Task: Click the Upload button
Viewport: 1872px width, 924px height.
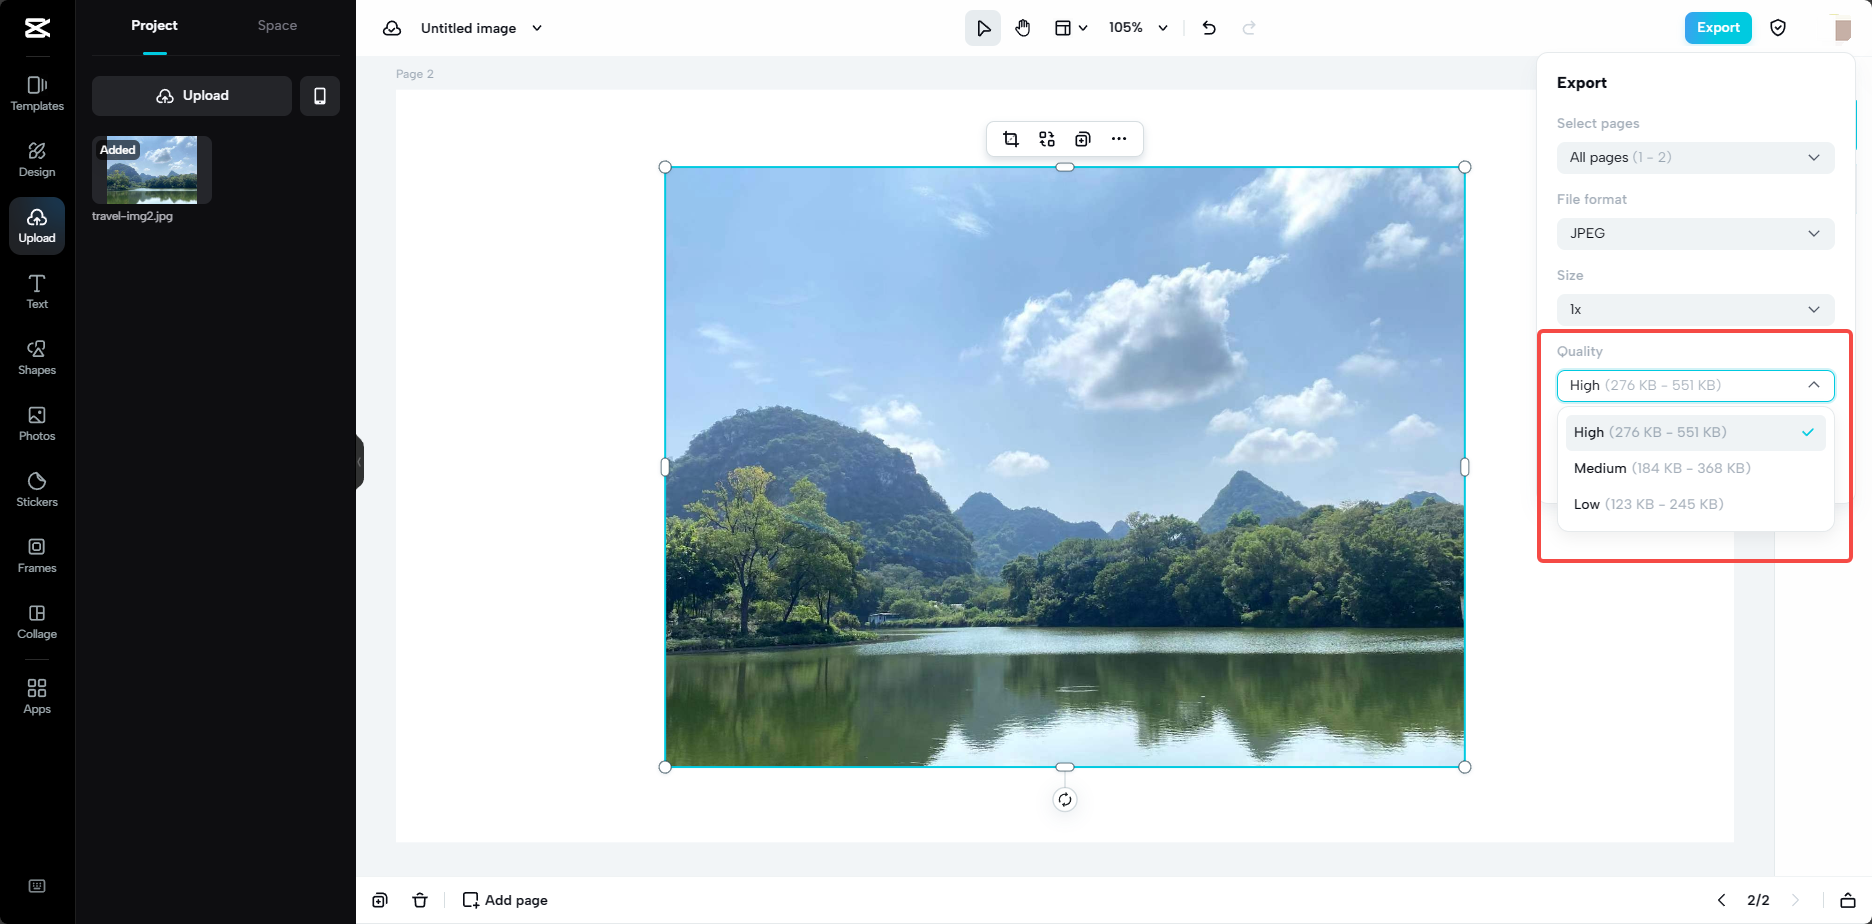Action: click(192, 96)
